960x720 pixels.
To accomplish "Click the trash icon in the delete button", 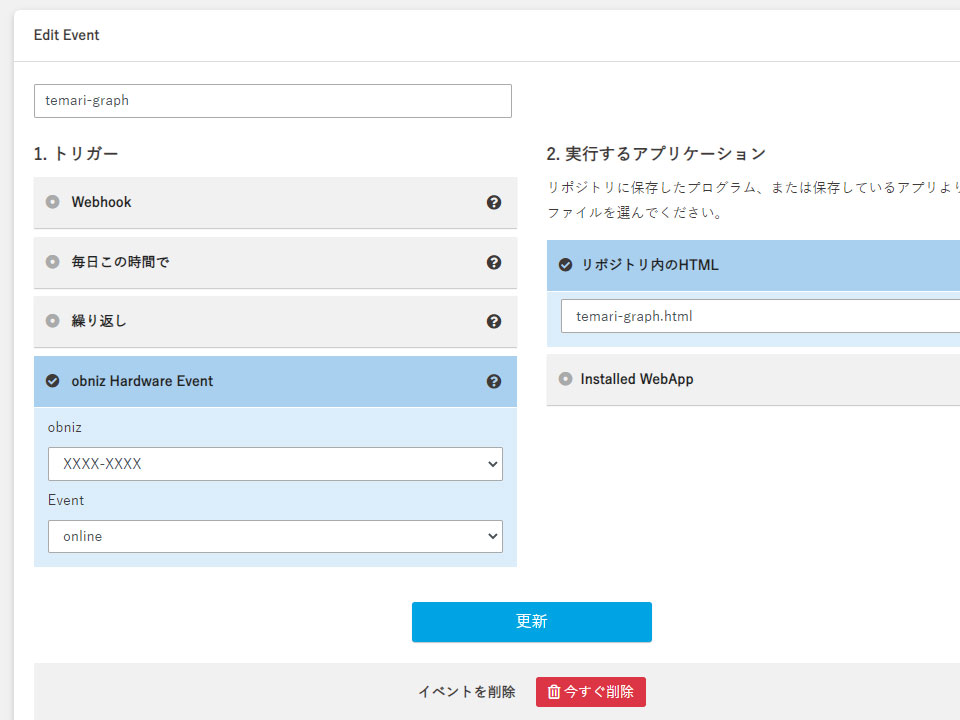I will click(x=553, y=692).
